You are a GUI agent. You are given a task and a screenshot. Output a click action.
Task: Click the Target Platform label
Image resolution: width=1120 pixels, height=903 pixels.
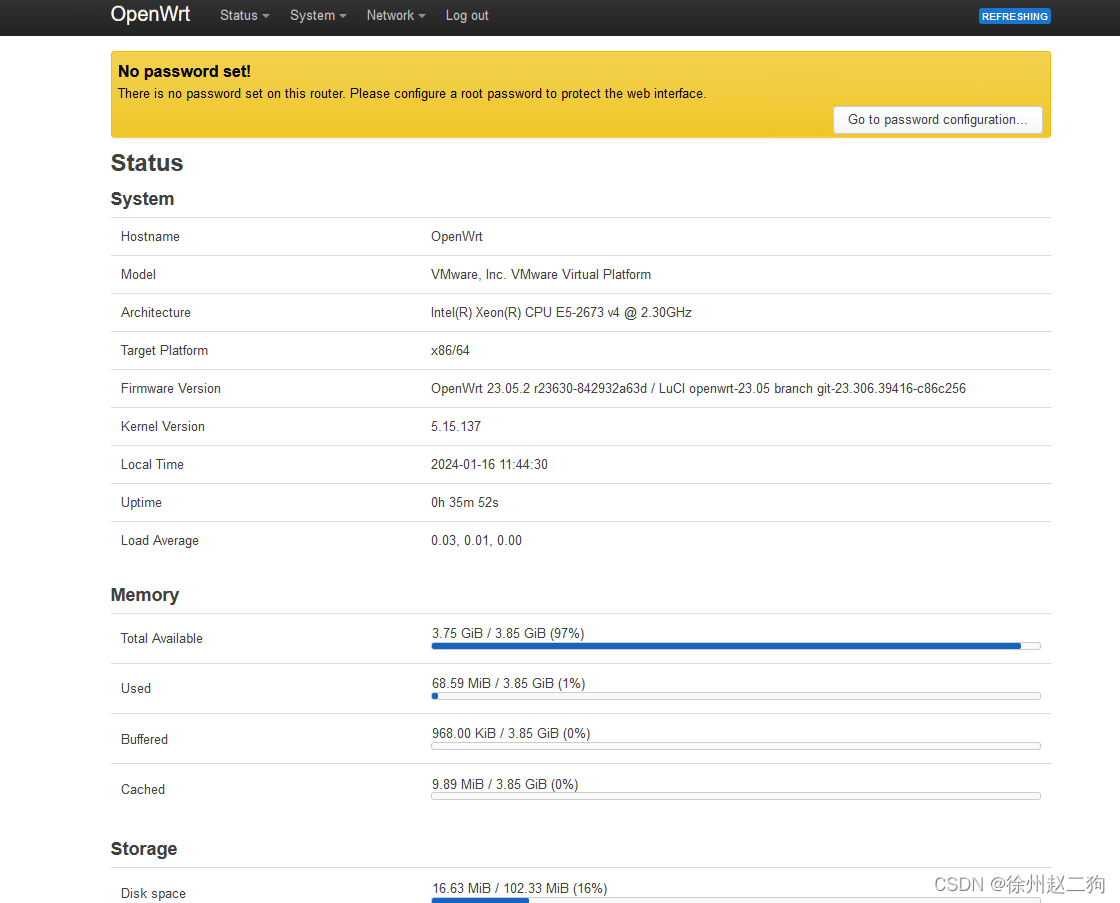point(164,350)
